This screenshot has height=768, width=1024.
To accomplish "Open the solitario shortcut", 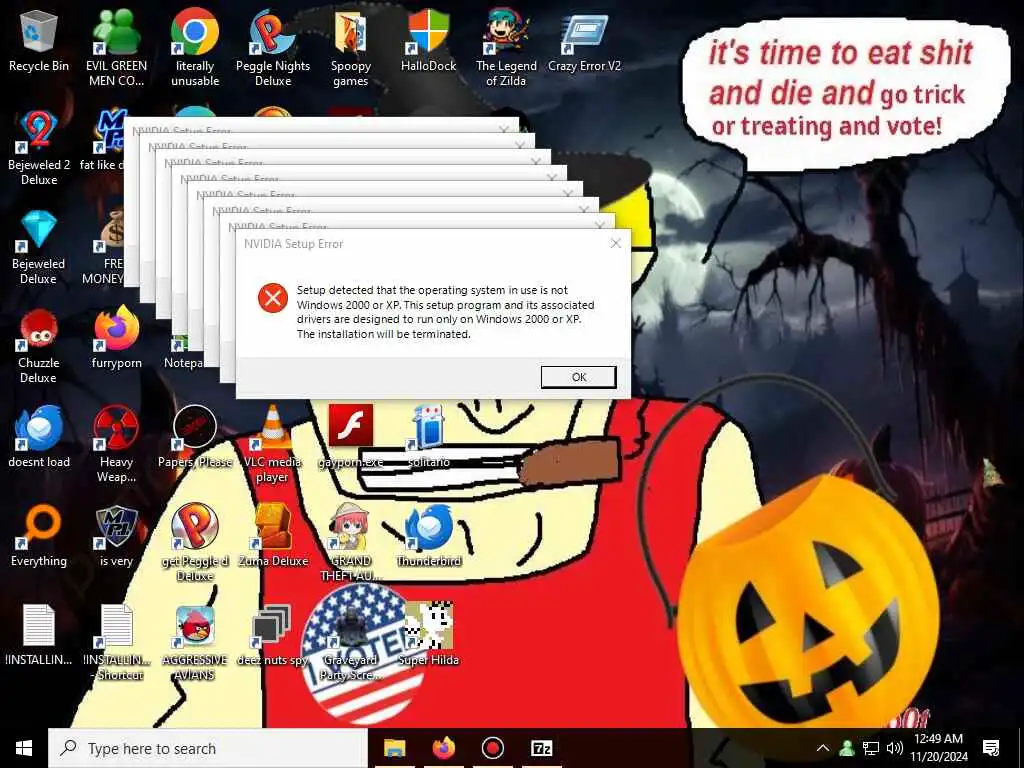I will coord(428,436).
